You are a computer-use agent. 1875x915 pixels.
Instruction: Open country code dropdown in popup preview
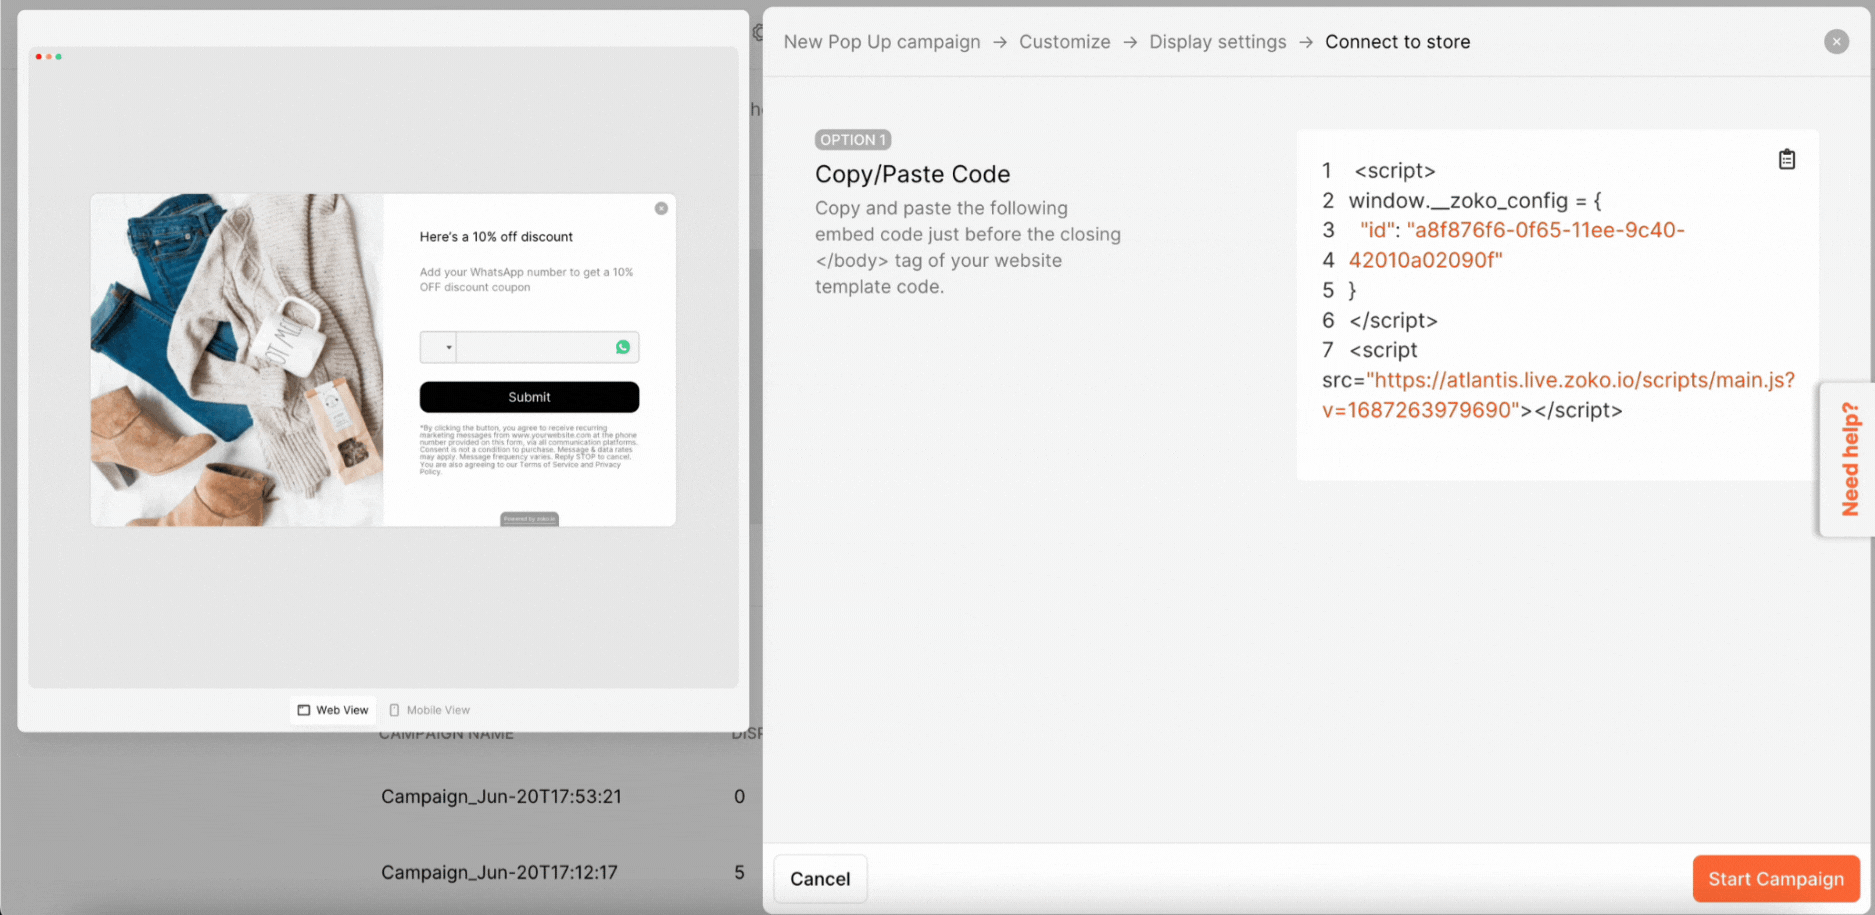click(x=438, y=347)
